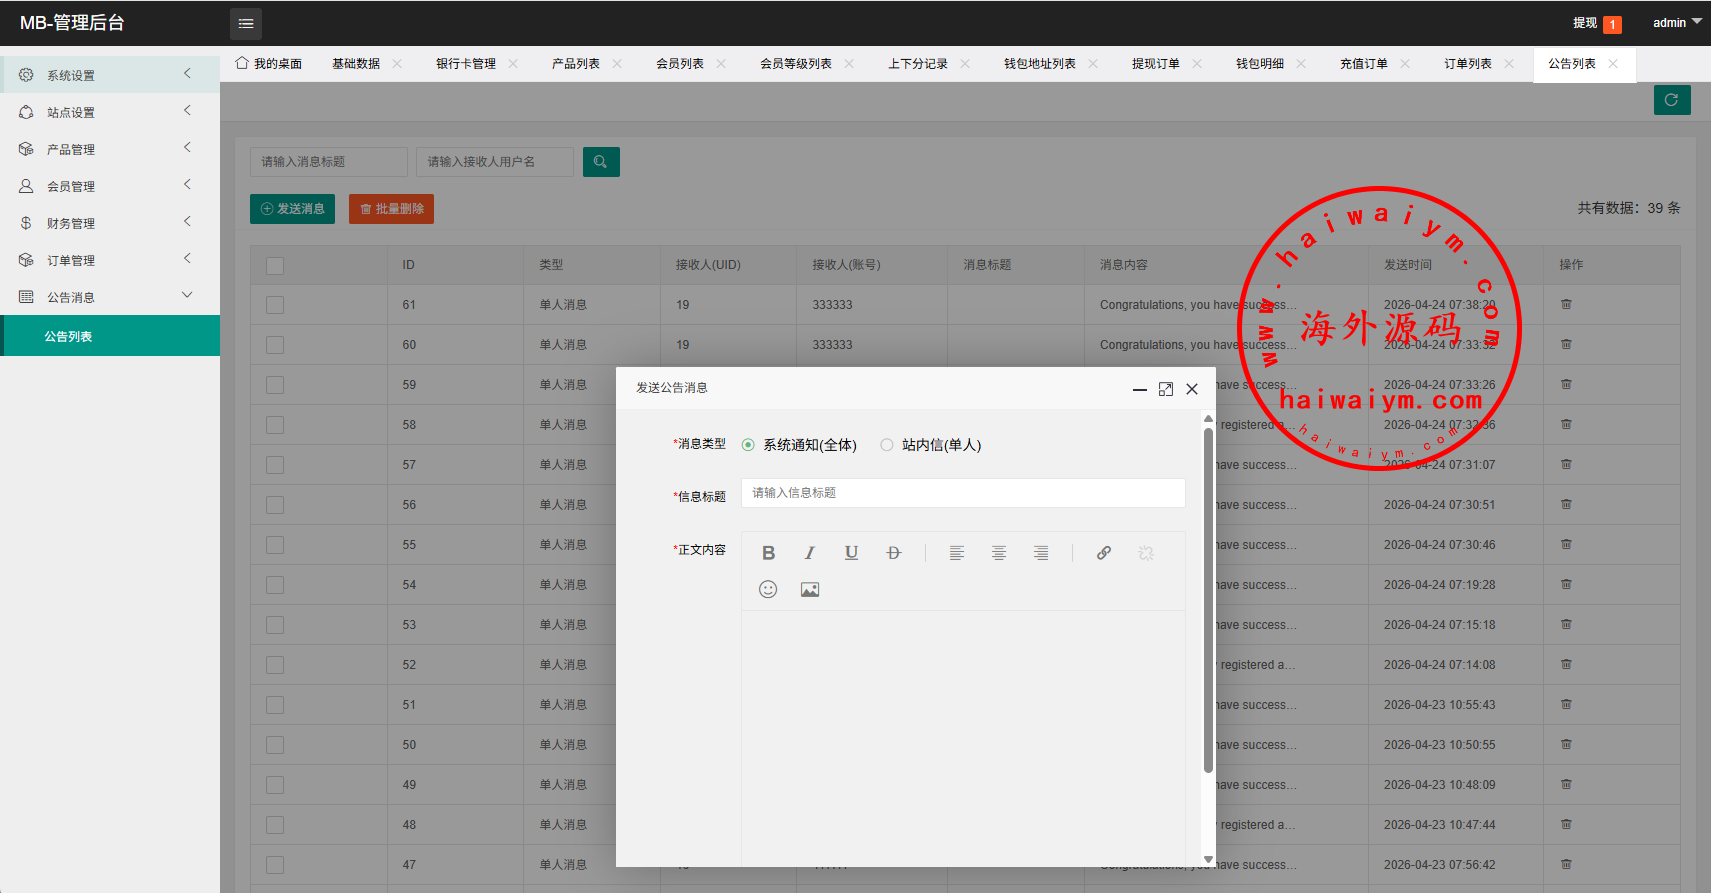Expand the 财务管理 sidebar section

(x=110, y=223)
